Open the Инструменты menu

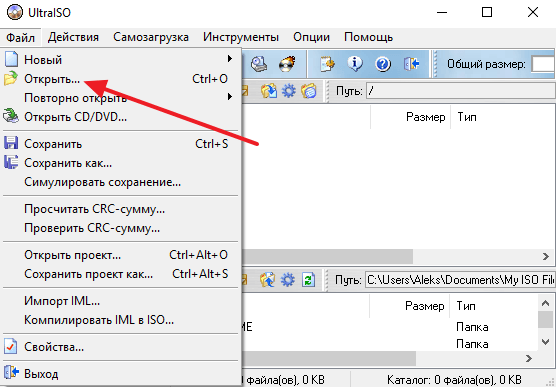coord(241,37)
